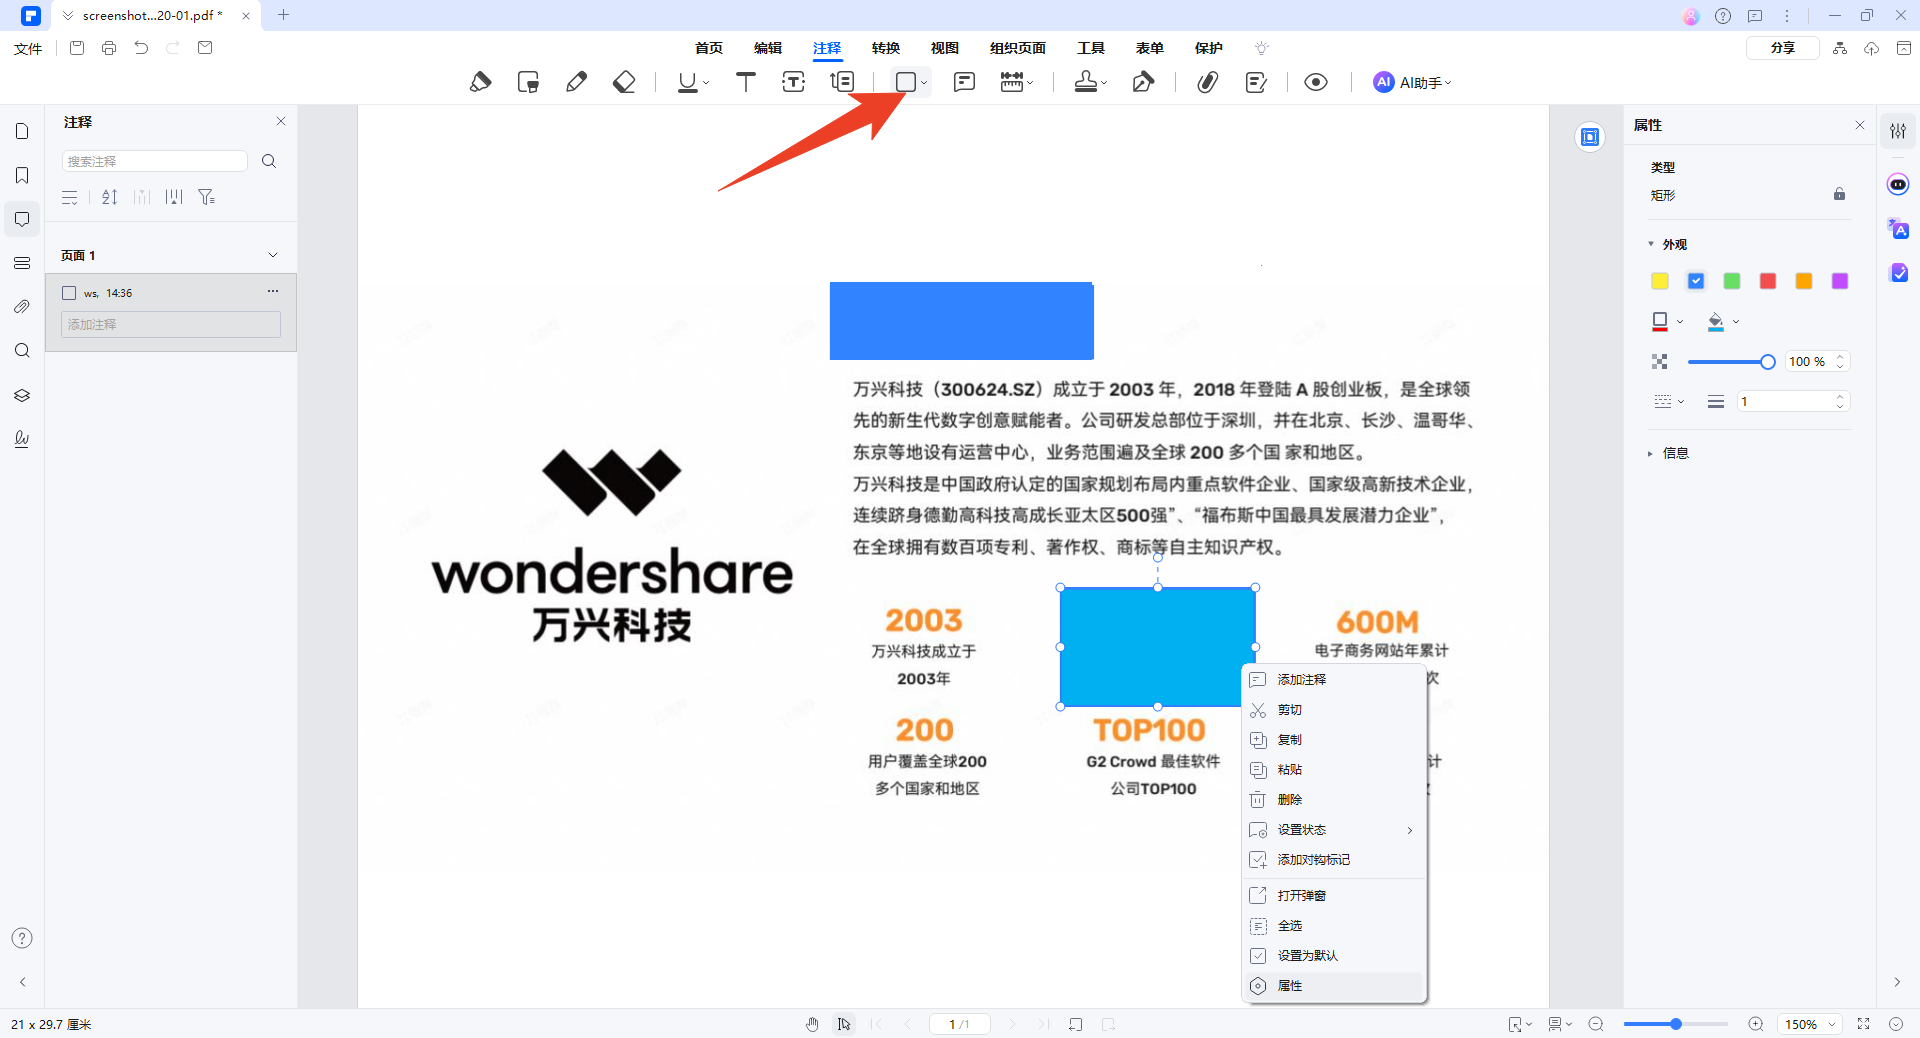Select the text box tool

point(794,82)
